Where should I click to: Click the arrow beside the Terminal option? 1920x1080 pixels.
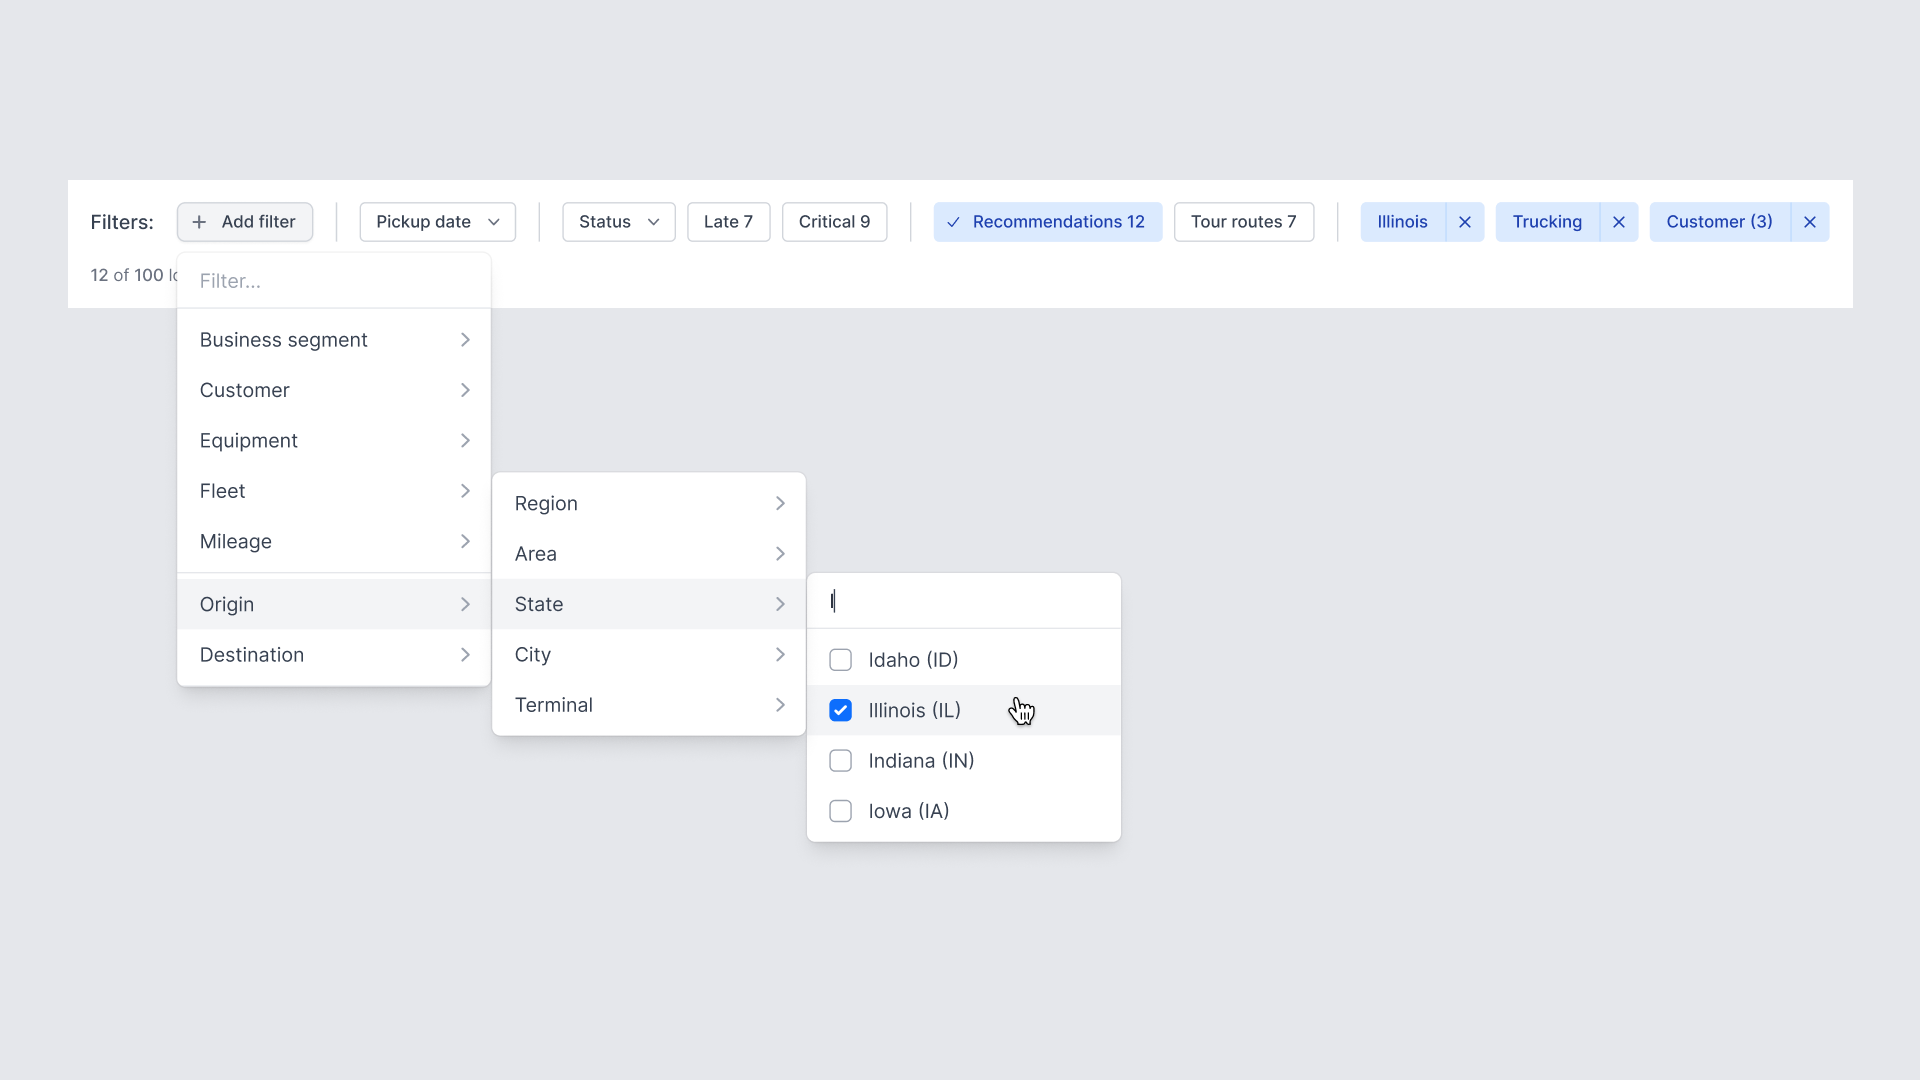pyautogui.click(x=780, y=705)
